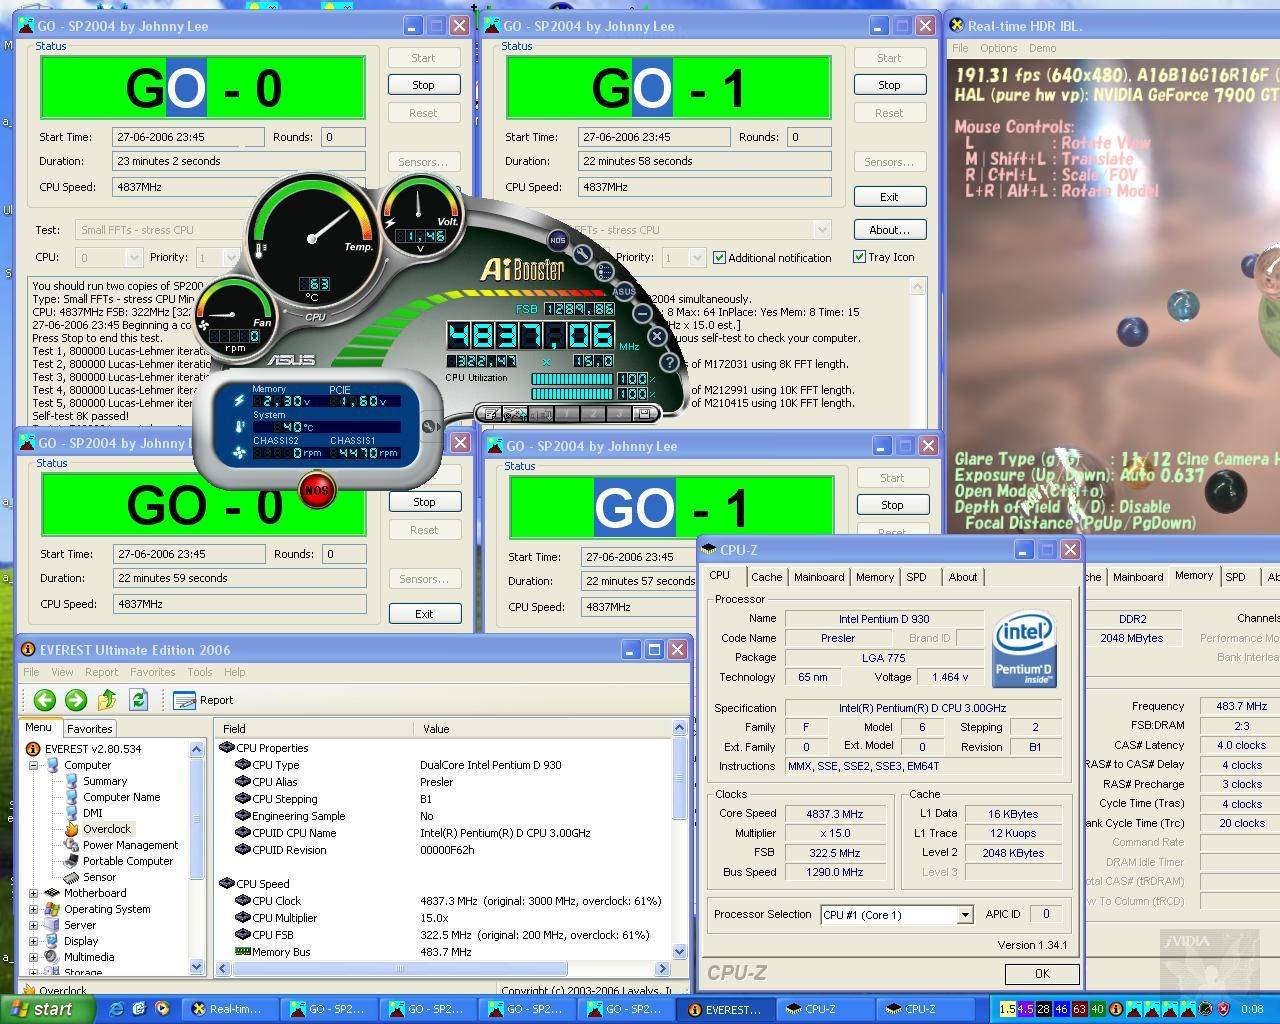
Task: Click About... button in GO-1 window
Action: [889, 229]
